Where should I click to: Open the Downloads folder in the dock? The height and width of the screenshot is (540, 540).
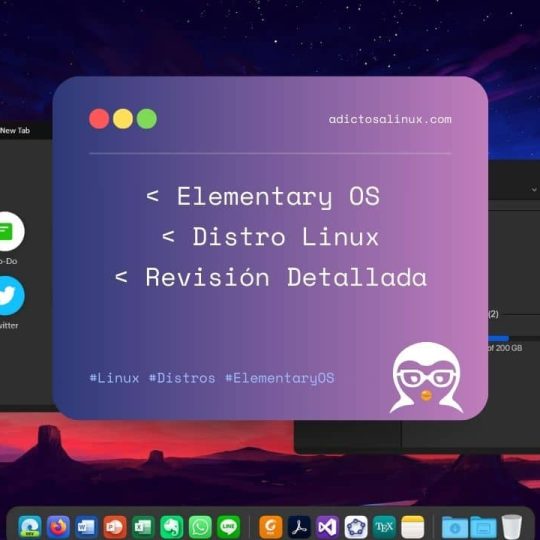455,527
